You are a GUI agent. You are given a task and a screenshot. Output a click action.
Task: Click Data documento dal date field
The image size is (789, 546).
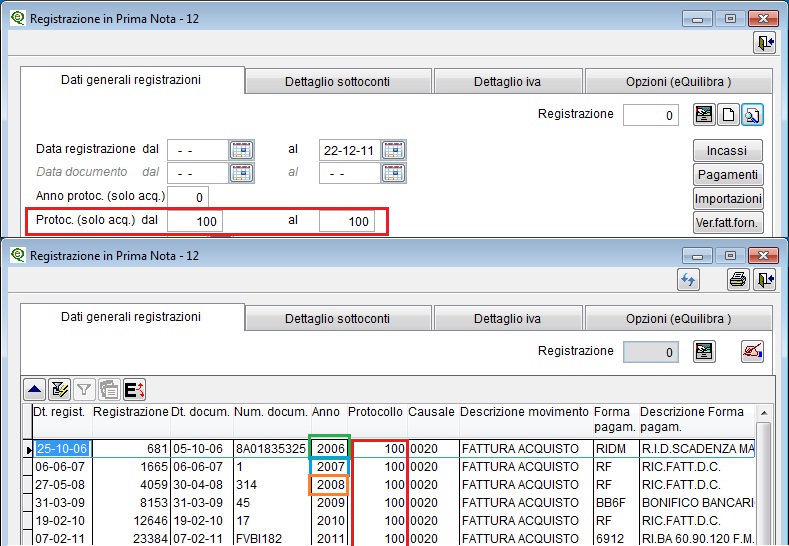[198, 173]
